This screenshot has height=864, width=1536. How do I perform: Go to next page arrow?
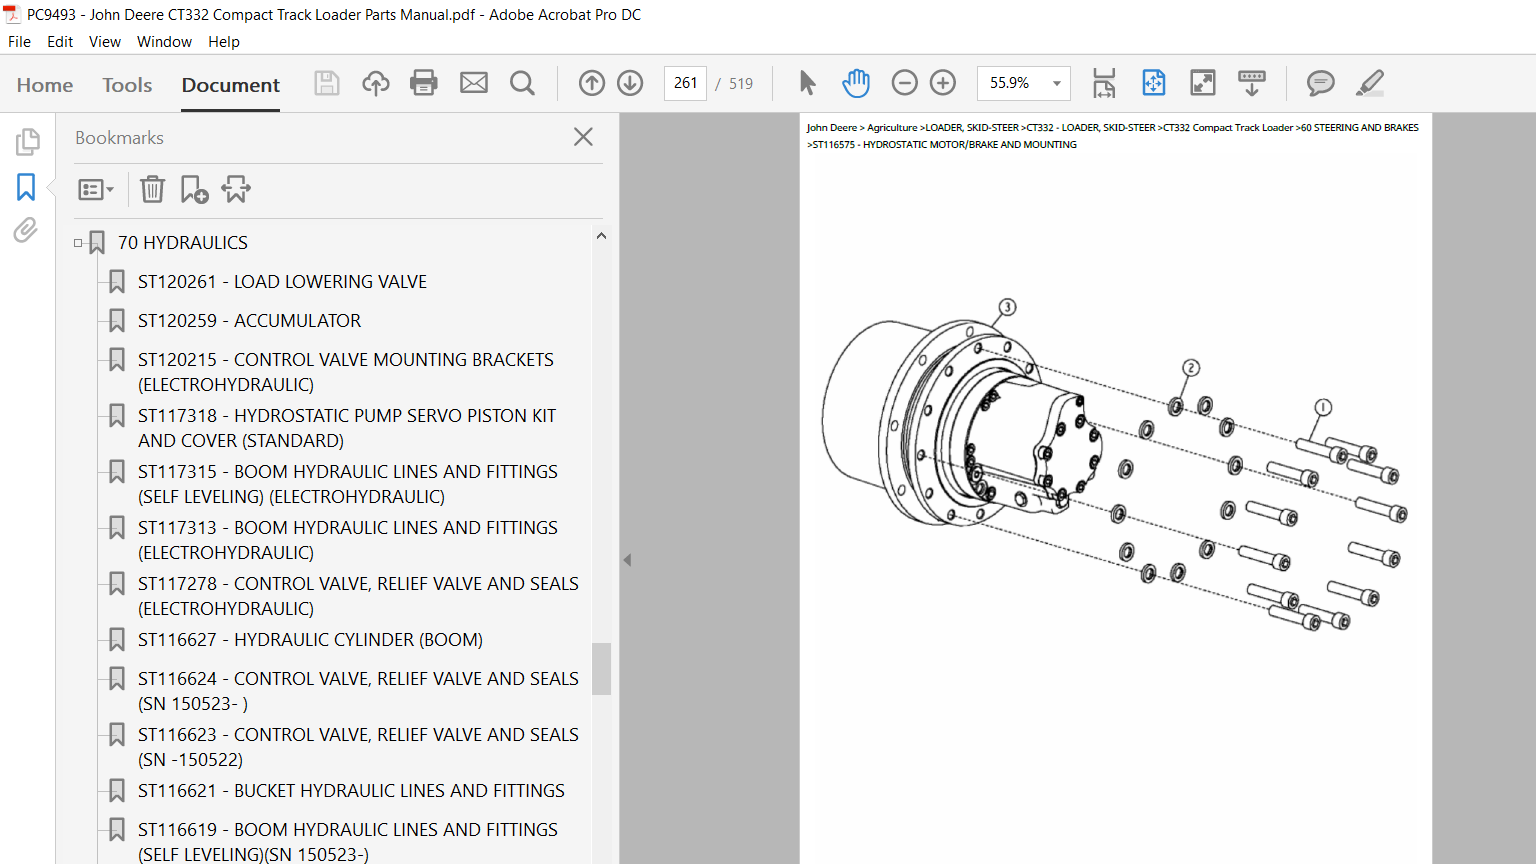pos(630,83)
